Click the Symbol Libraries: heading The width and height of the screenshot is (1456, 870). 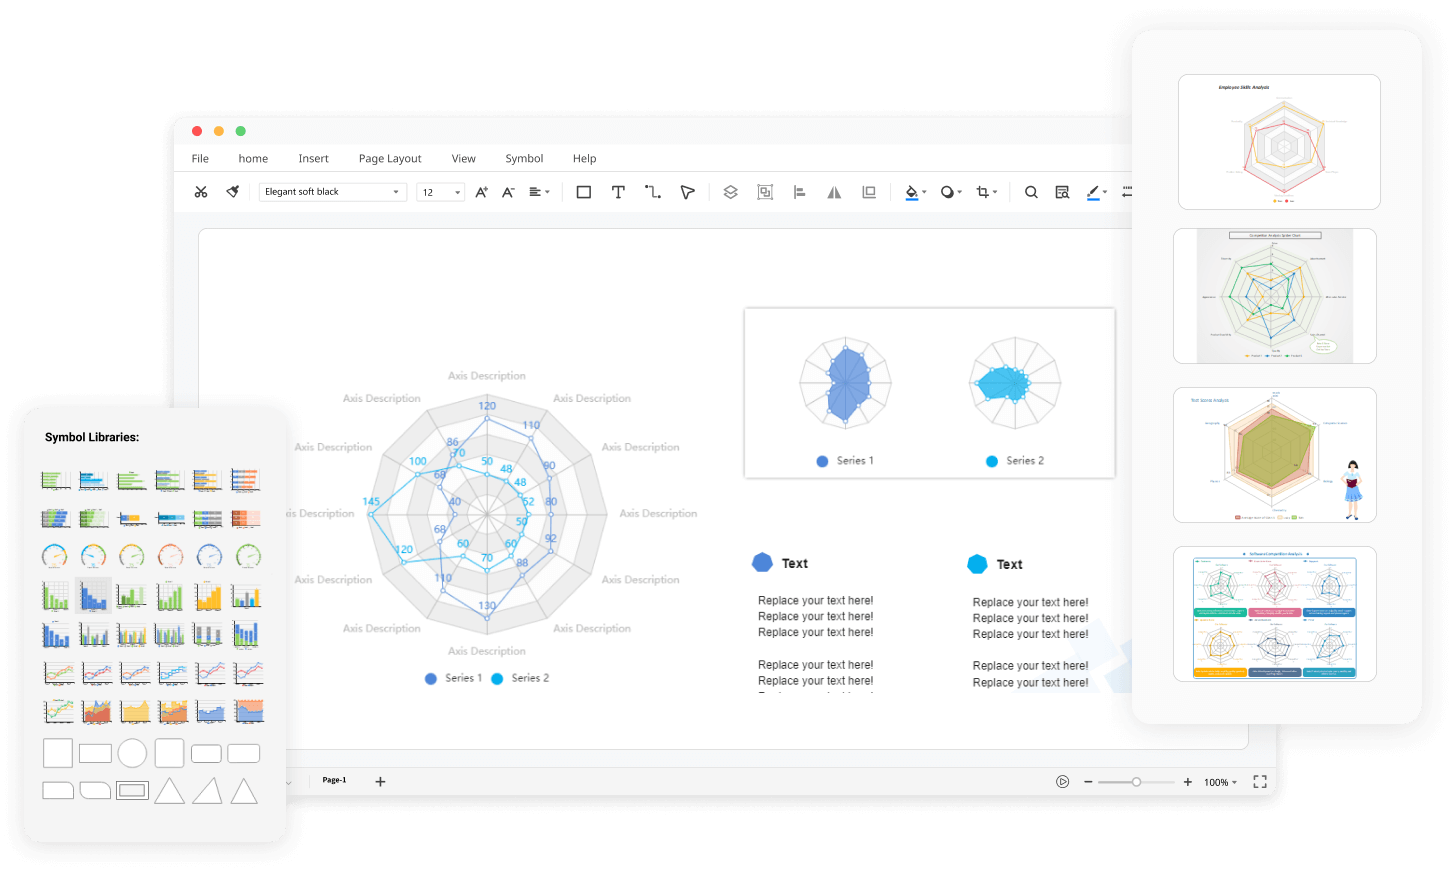(92, 437)
